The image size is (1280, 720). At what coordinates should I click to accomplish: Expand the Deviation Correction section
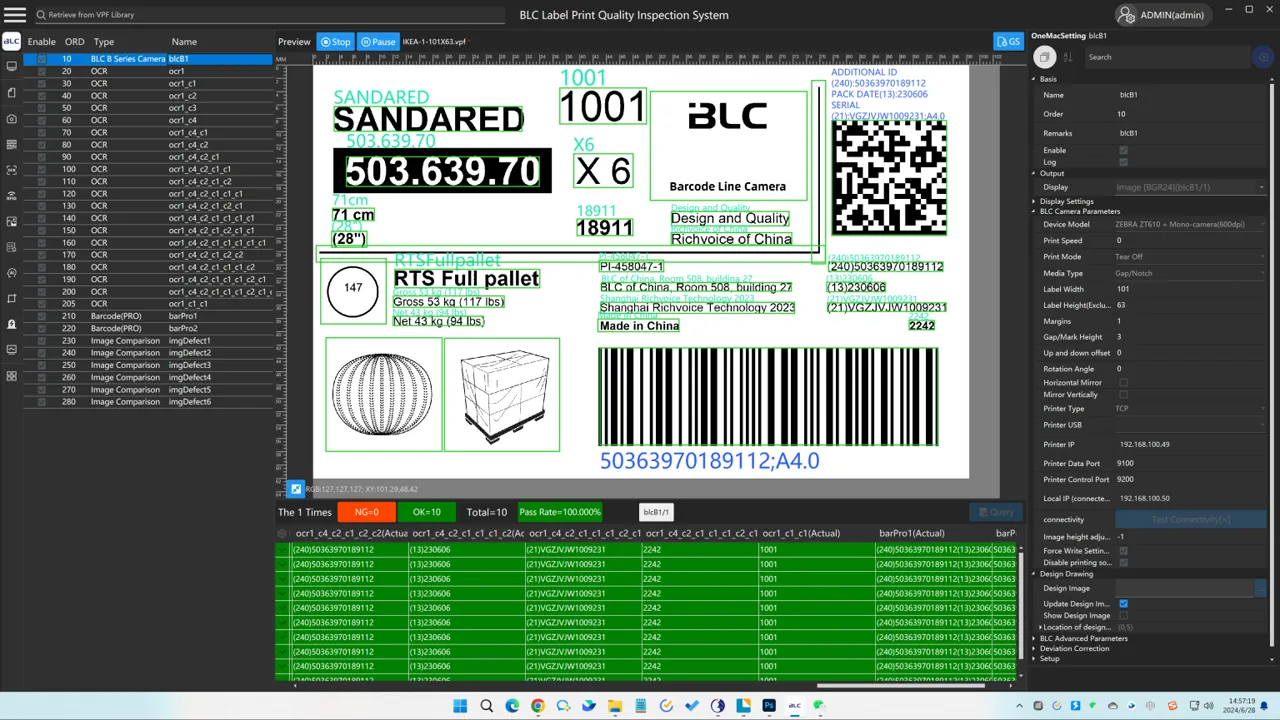point(1034,649)
